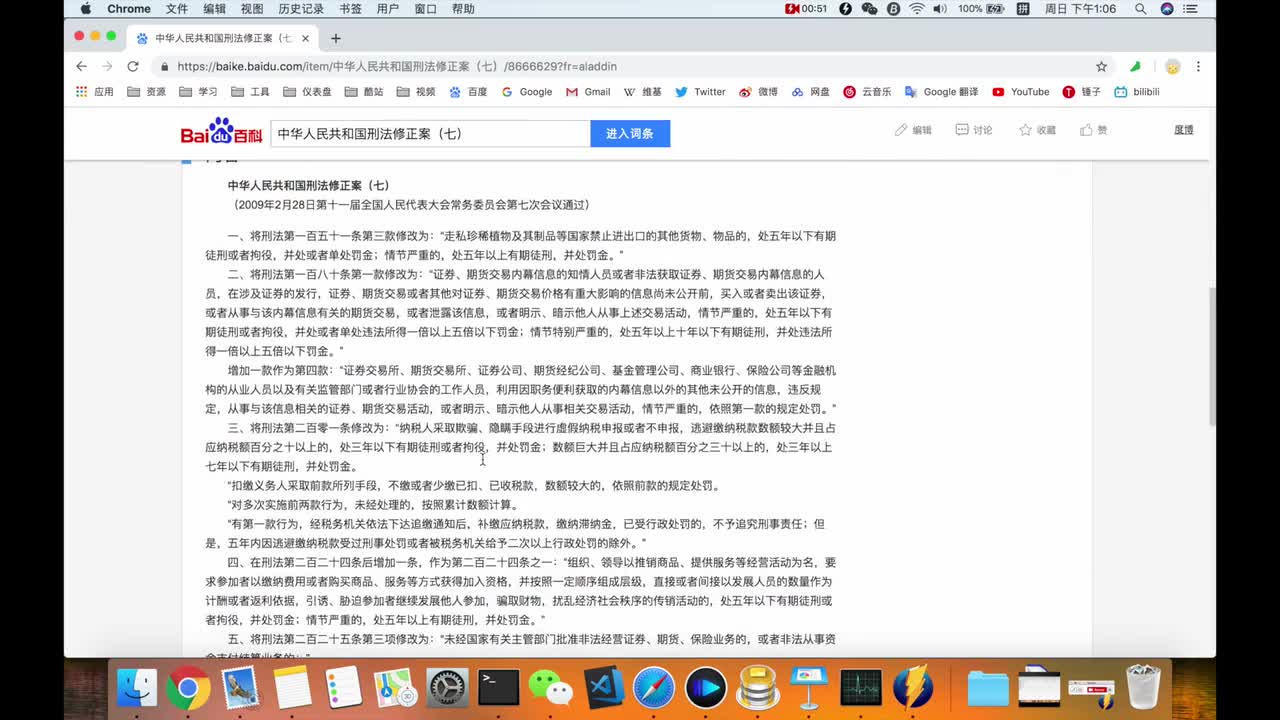The height and width of the screenshot is (720, 1280).
Task: Click the 编辑 pencil icon
Action: (901, 130)
